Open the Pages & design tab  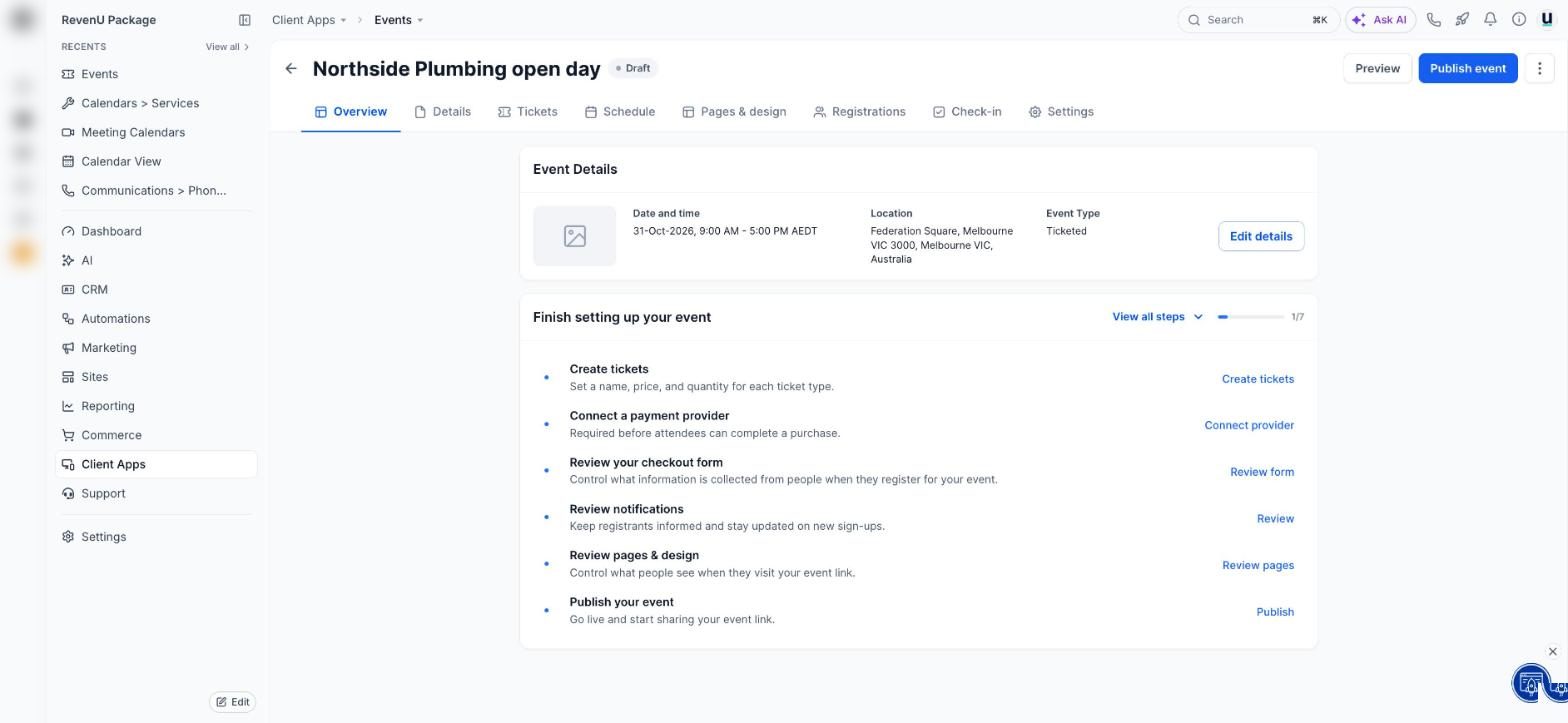coord(734,112)
